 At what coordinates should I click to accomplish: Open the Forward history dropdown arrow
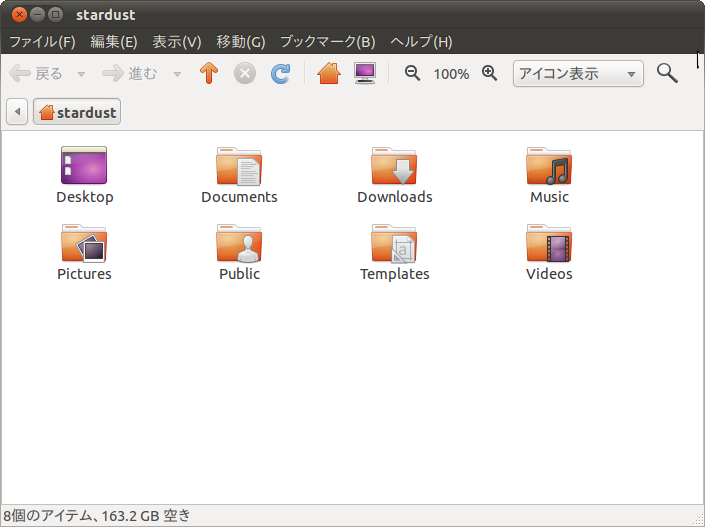[178, 74]
